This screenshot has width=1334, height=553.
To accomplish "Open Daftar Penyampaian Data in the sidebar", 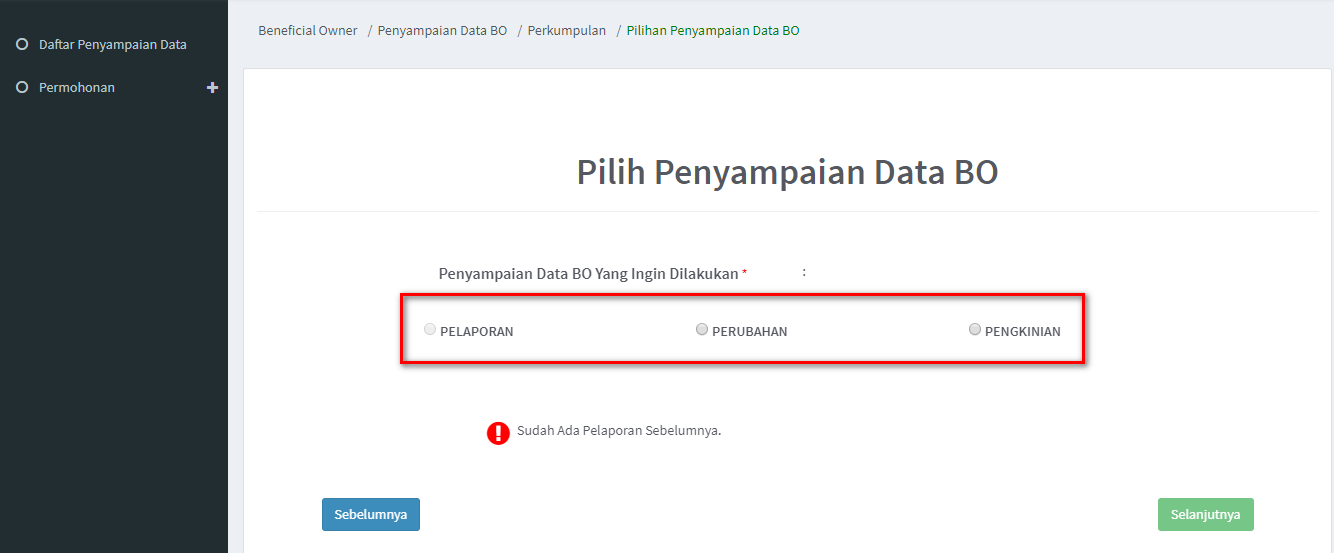I will pyautogui.click(x=112, y=45).
